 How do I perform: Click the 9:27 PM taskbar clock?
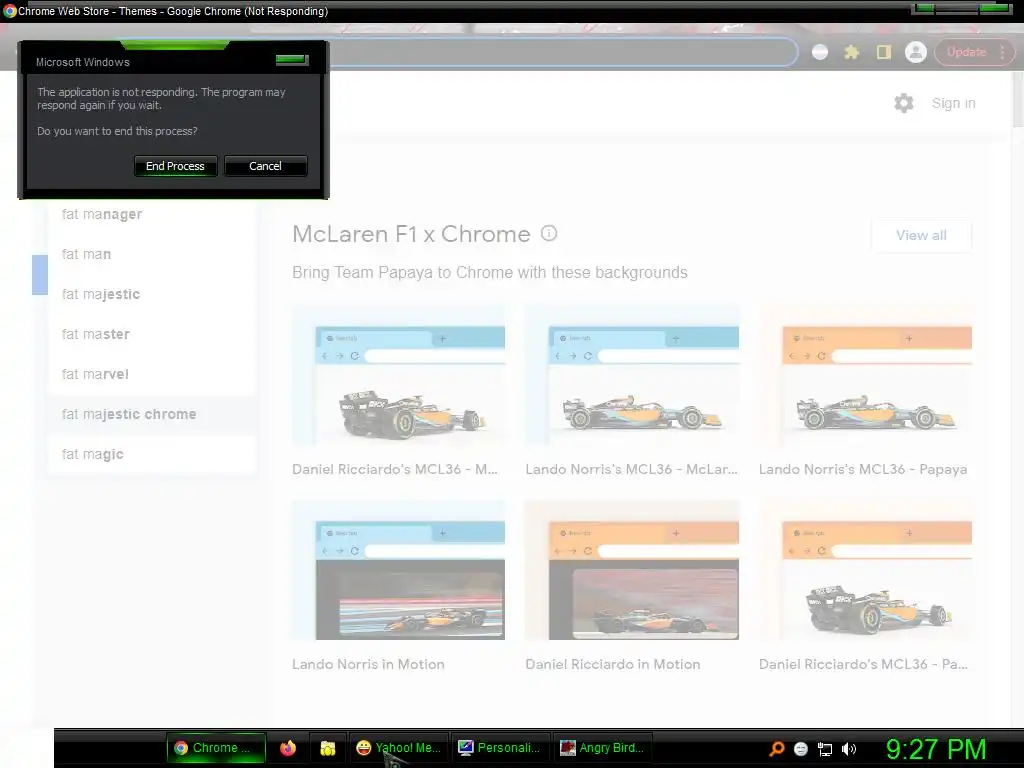[x=936, y=749]
